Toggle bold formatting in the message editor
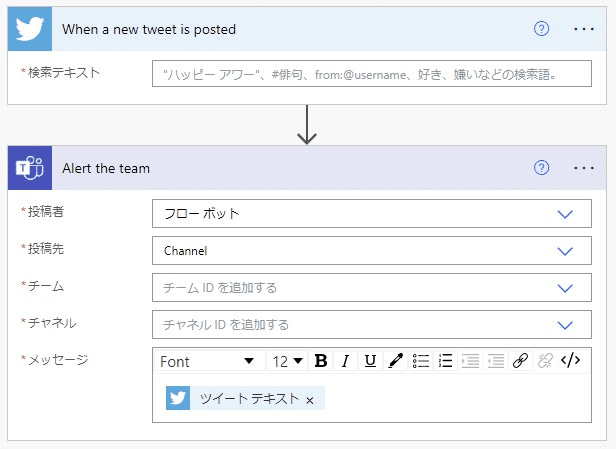 point(321,361)
